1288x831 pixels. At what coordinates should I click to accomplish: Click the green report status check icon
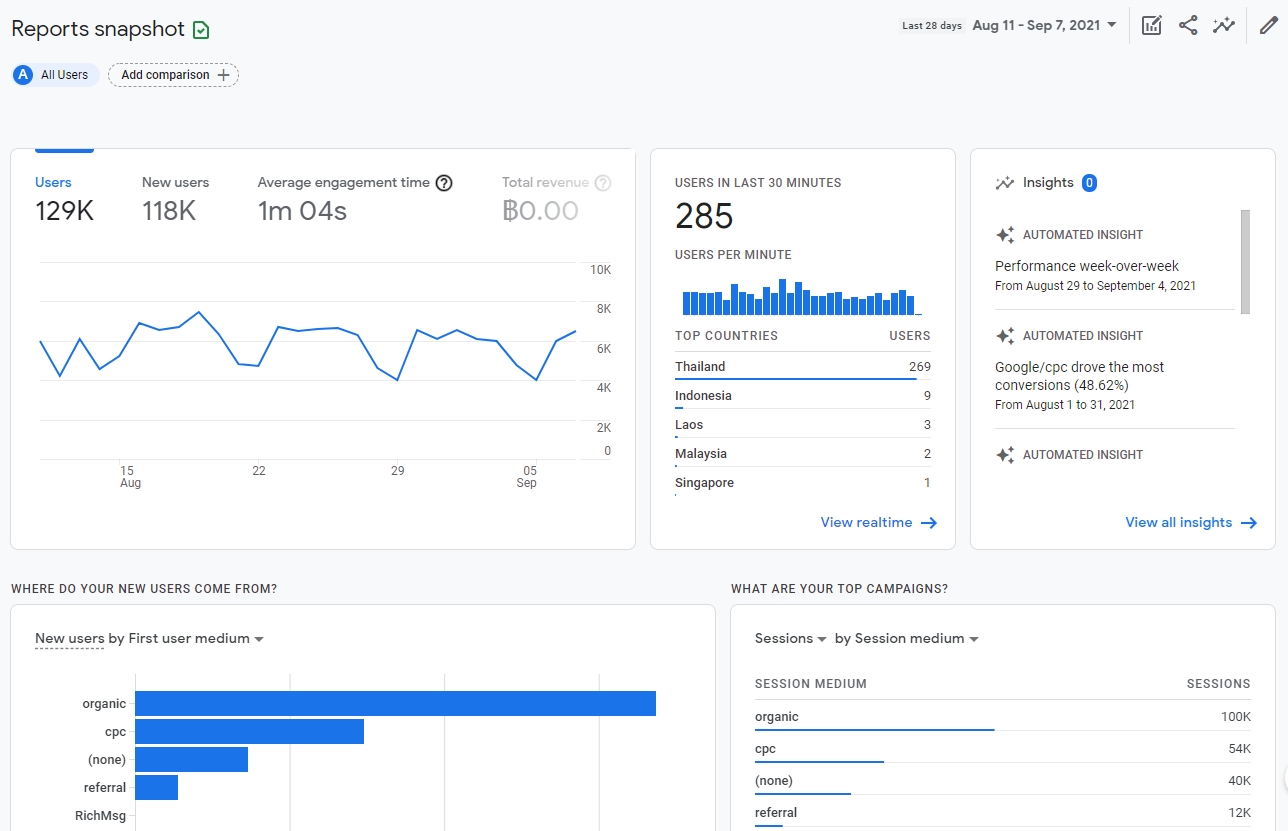coord(201,30)
